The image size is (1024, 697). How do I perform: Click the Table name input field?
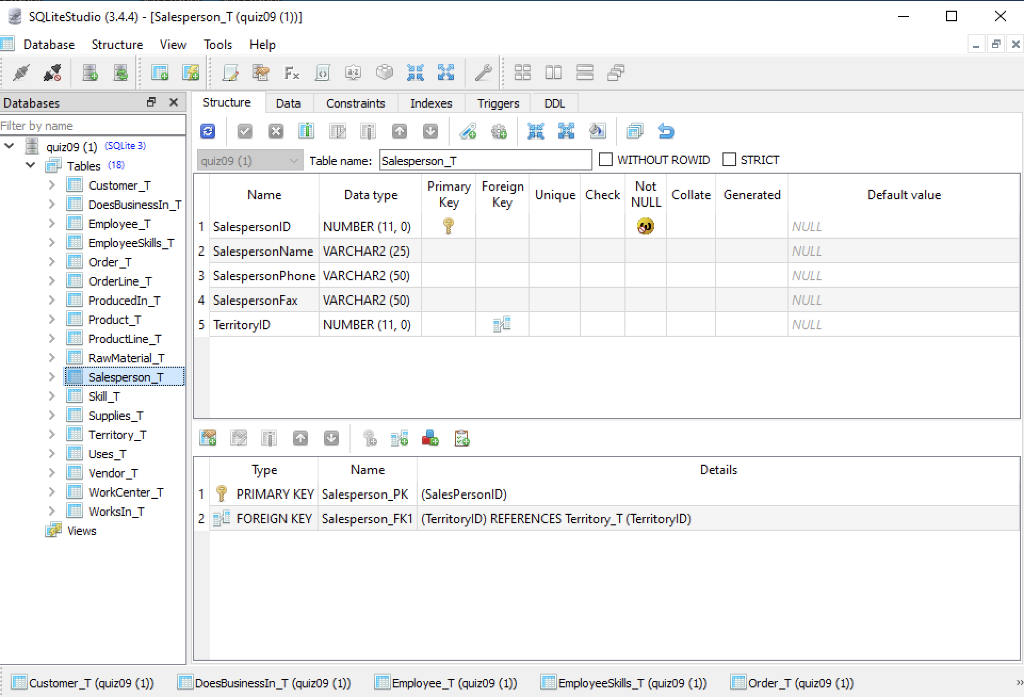(484, 159)
